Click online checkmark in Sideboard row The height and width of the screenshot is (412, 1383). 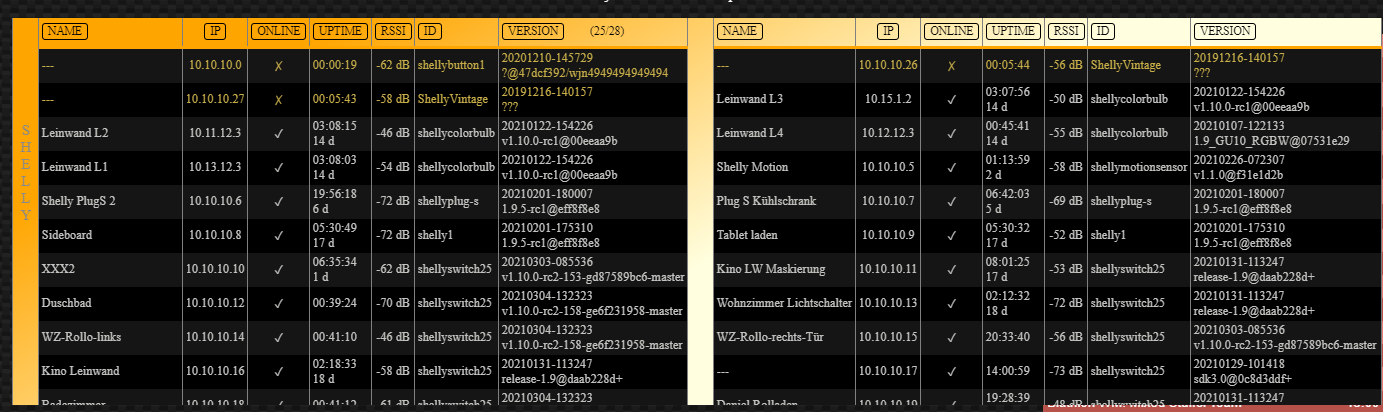tap(278, 235)
